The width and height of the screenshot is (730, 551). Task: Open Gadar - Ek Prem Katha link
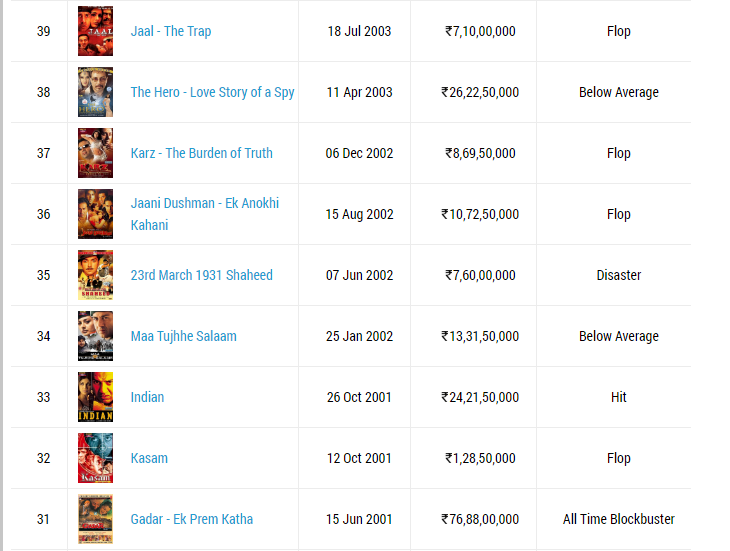tap(191, 519)
